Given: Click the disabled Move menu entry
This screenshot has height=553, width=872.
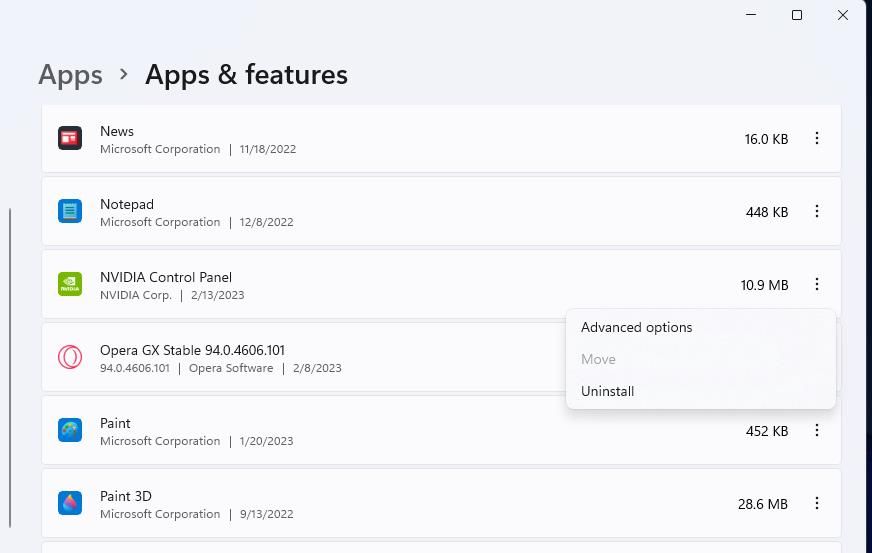Looking at the screenshot, I should click(x=598, y=359).
